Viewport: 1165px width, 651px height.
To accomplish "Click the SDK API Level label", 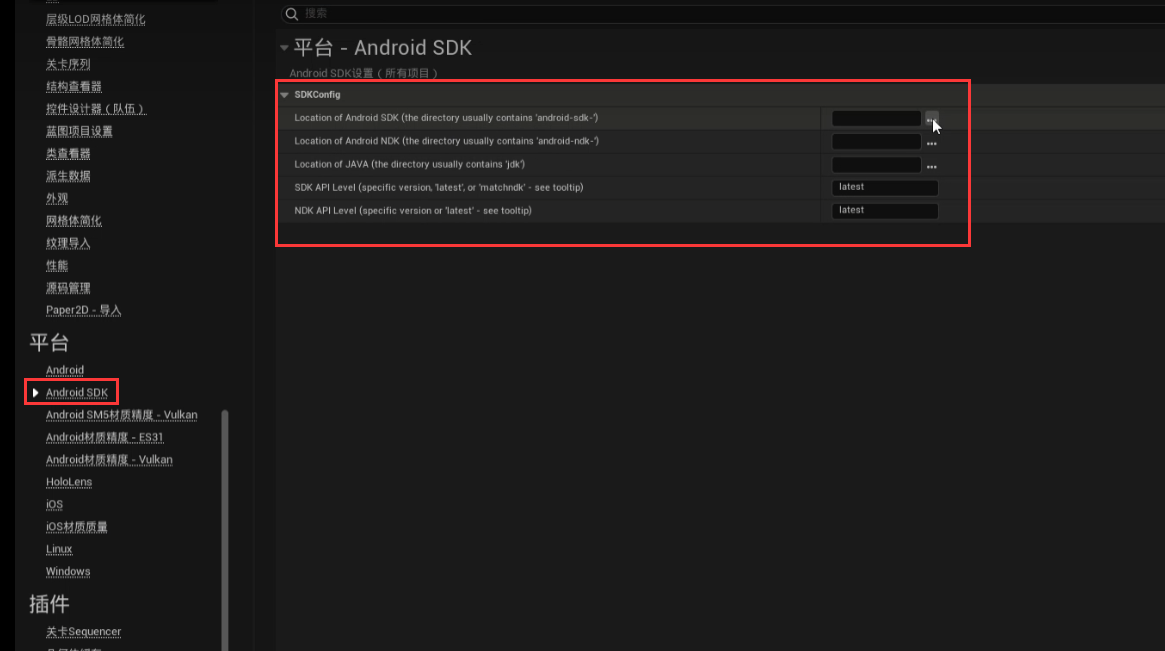I will [x=438, y=187].
